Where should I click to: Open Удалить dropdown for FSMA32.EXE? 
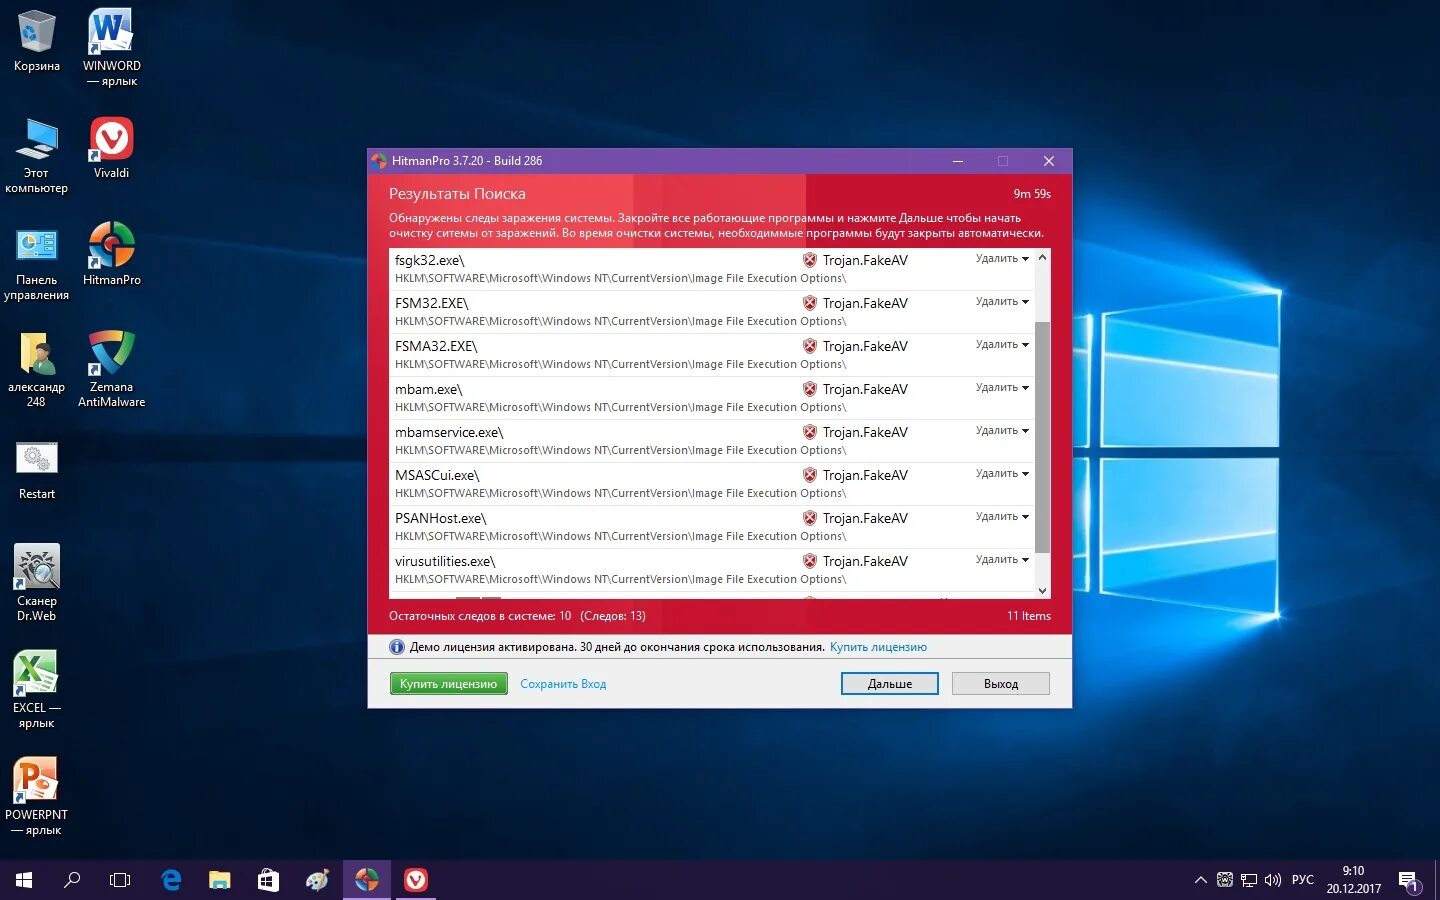[x=1002, y=345]
